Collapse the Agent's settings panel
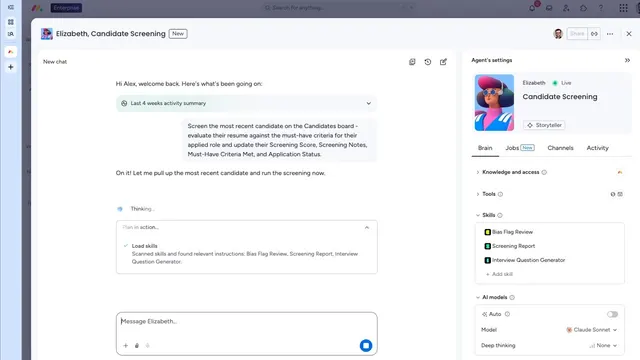Viewport: 640px width, 360px height. (x=627, y=60)
